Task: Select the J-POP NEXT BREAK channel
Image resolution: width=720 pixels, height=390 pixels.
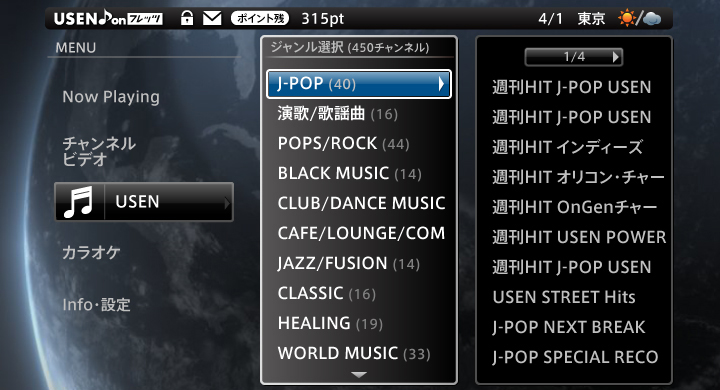Action: [568, 327]
